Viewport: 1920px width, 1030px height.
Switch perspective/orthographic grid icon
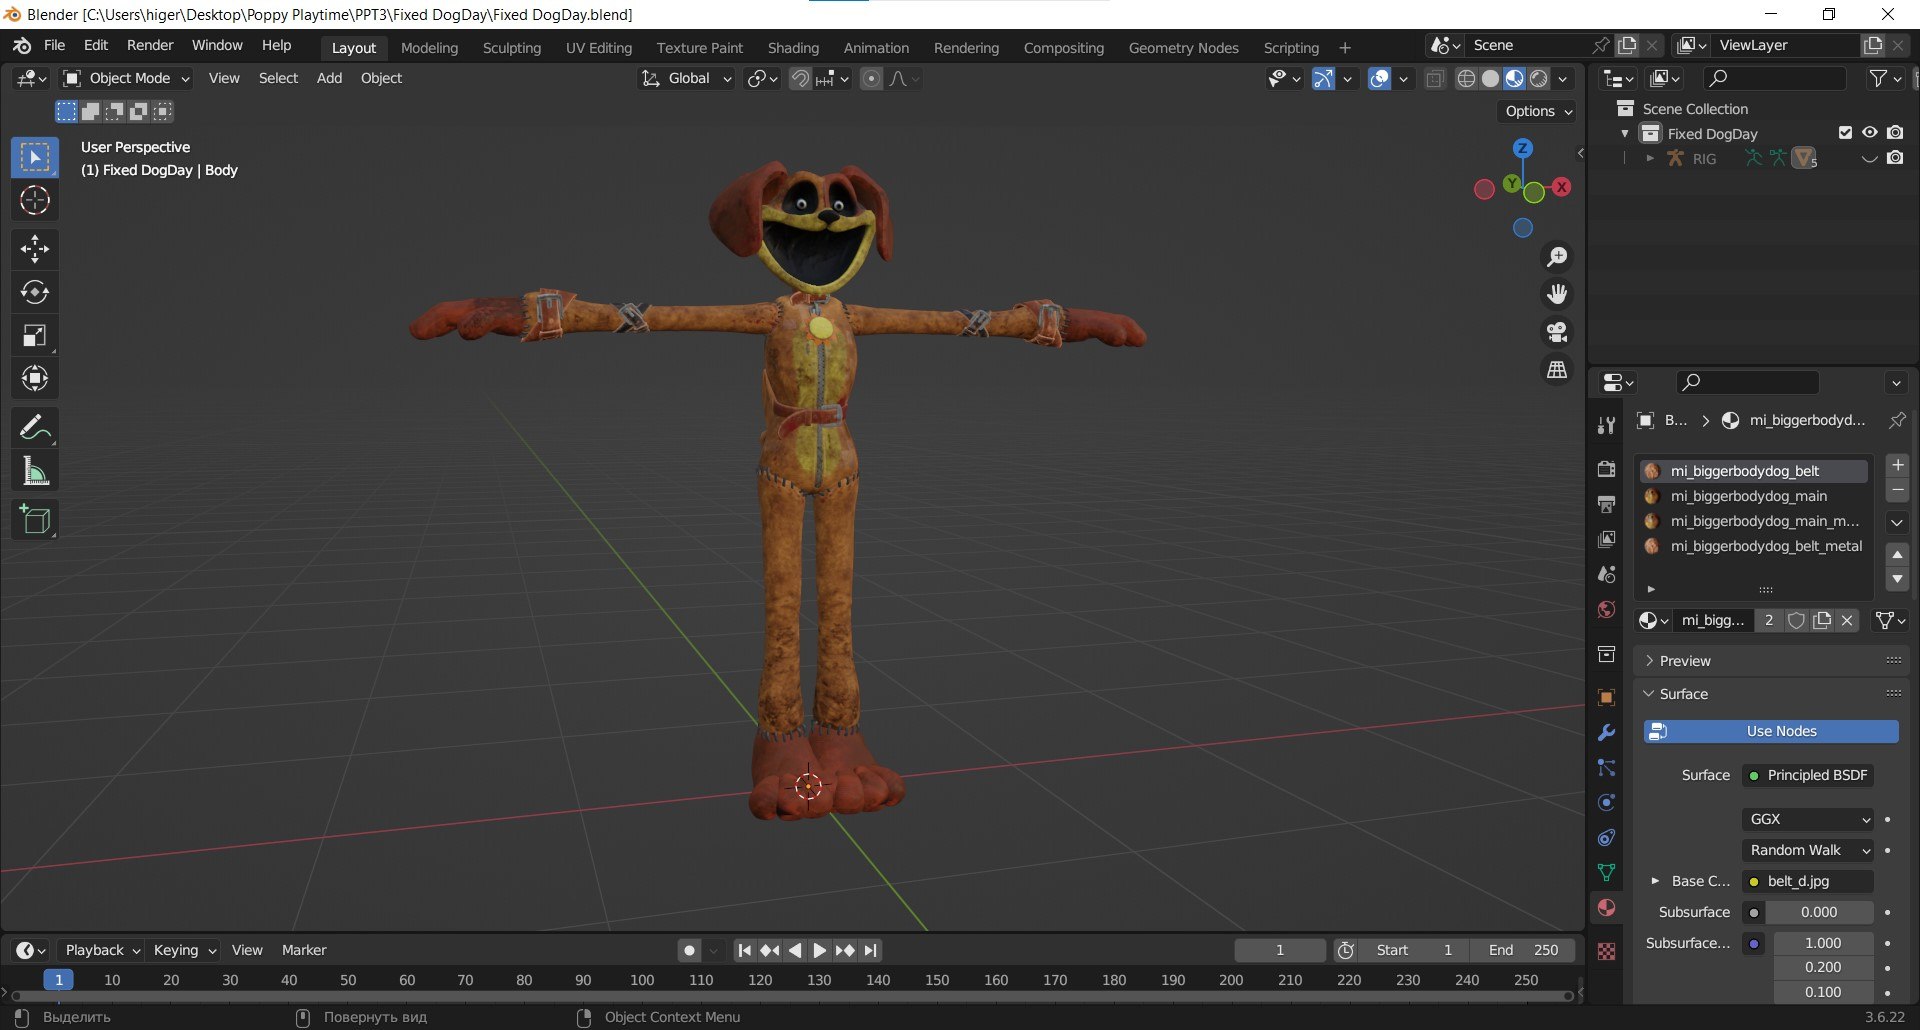coord(1557,370)
